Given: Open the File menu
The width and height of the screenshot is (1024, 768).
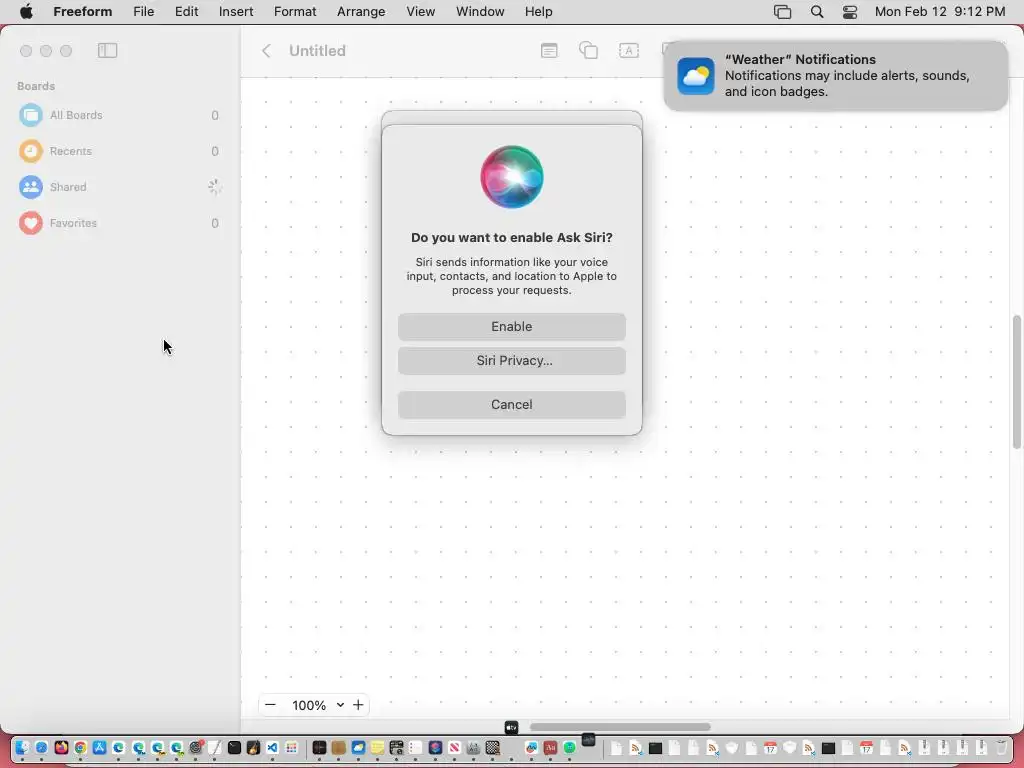Looking at the screenshot, I should pos(144,12).
